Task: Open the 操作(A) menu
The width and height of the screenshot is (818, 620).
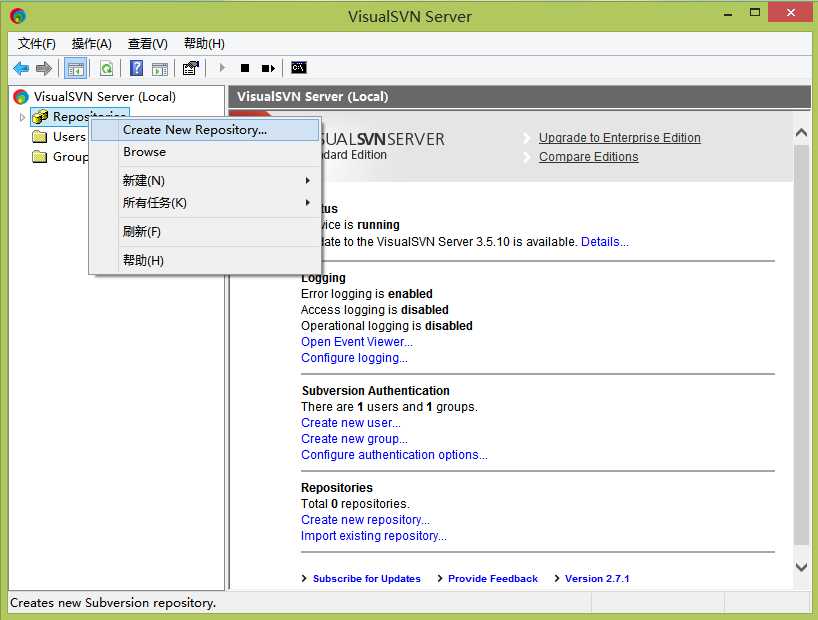Action: pos(91,44)
